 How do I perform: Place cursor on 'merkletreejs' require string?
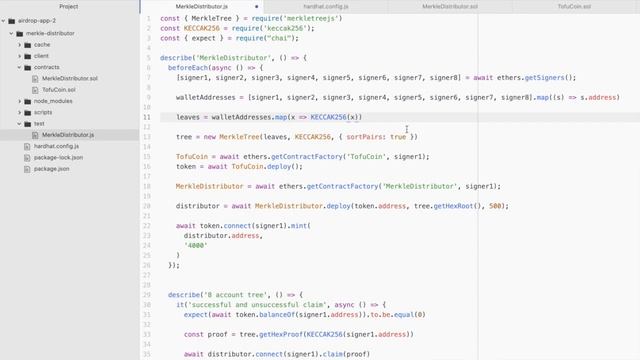click(311, 18)
